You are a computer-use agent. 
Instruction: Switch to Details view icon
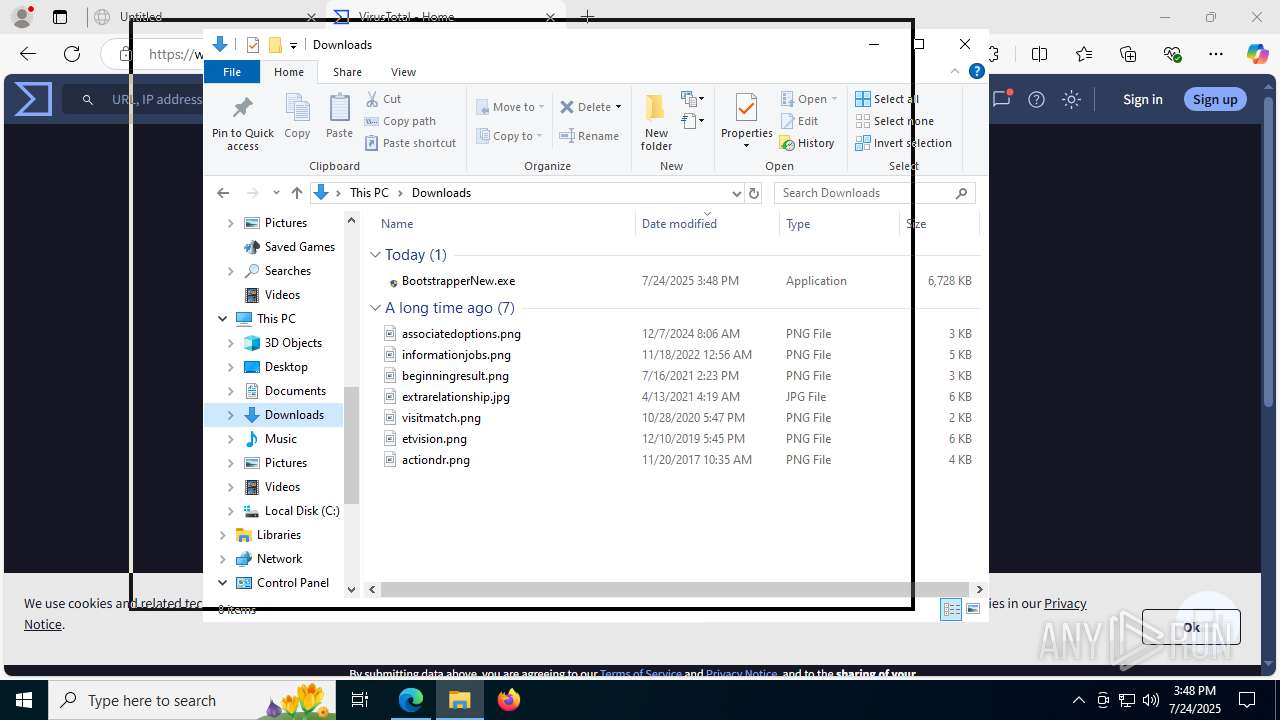pos(951,610)
